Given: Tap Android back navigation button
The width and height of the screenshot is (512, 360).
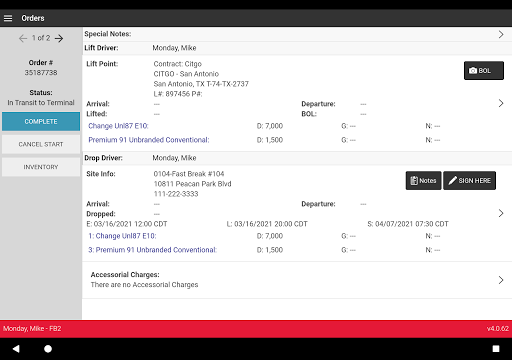Looking at the screenshot, I should pyautogui.click(x=16, y=349).
